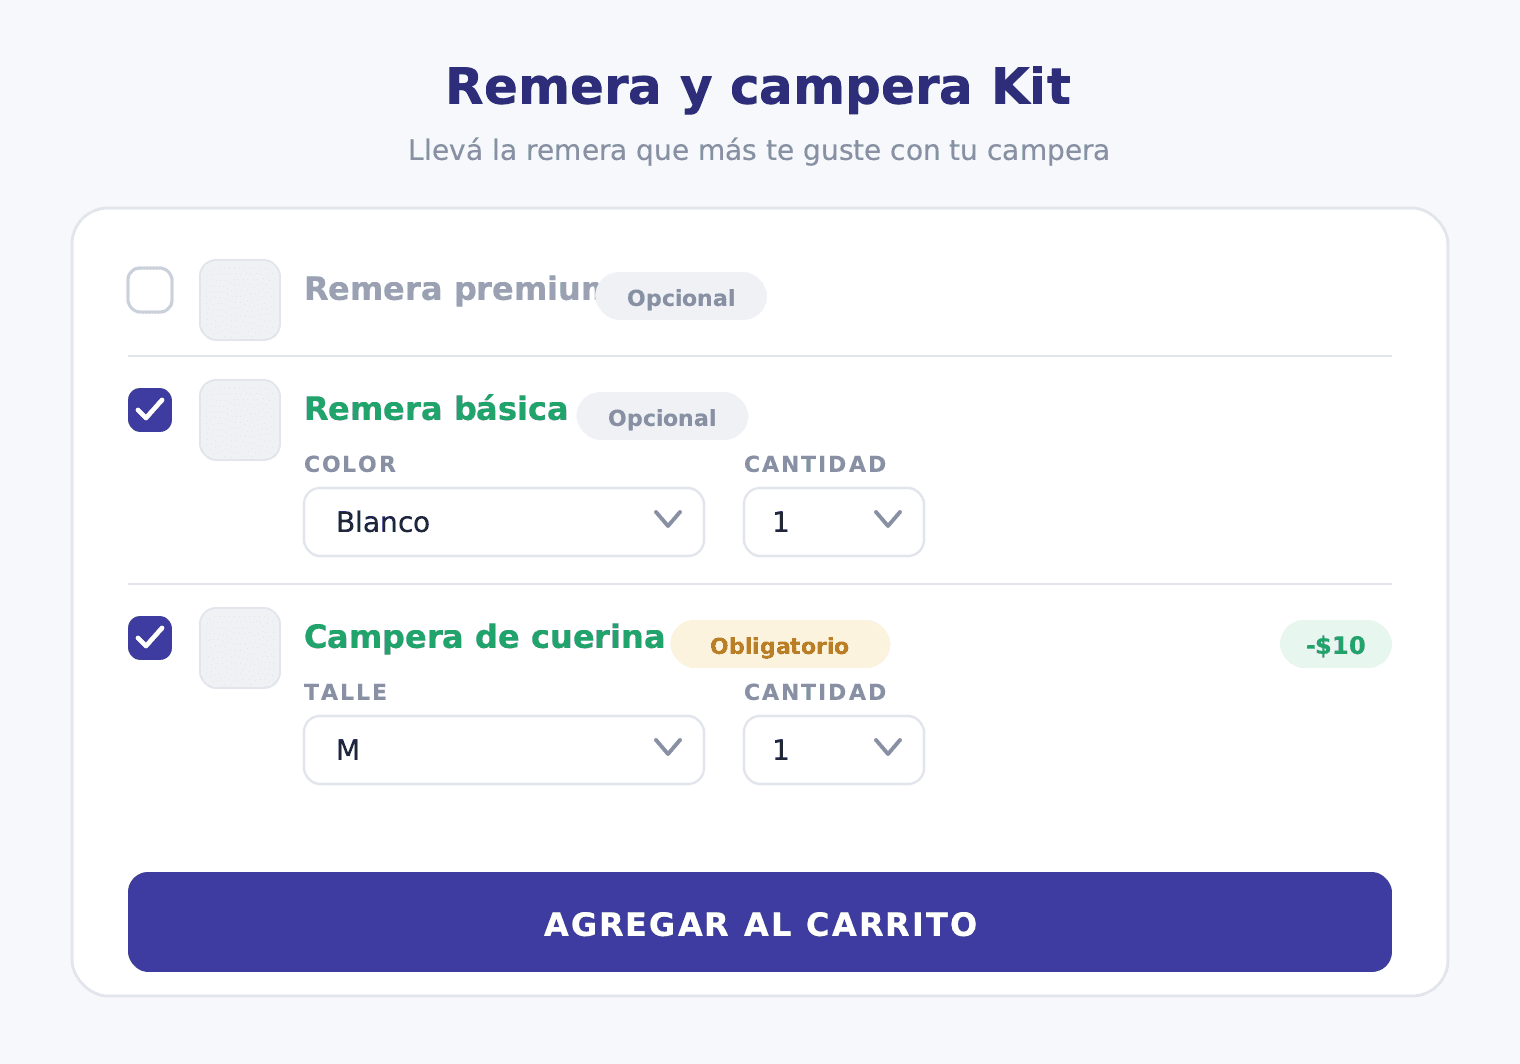This screenshot has height=1064, width=1520.
Task: Open the Campera de cuerina Cantidad dropdown
Action: 834,750
